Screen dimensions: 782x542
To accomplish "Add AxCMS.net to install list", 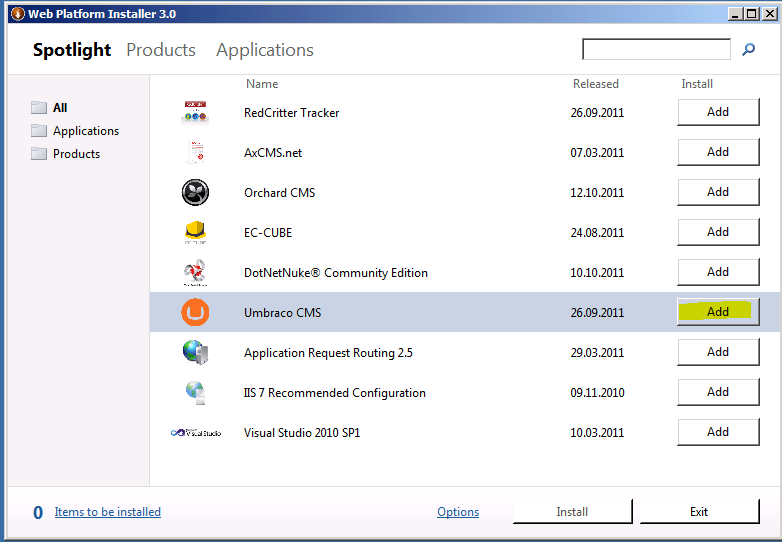I will (x=718, y=152).
